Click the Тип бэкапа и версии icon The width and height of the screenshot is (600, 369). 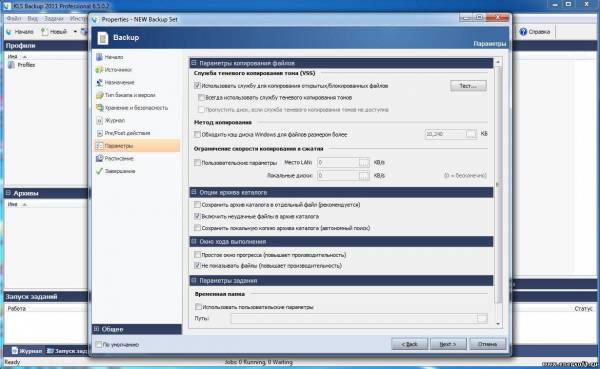click(x=99, y=95)
